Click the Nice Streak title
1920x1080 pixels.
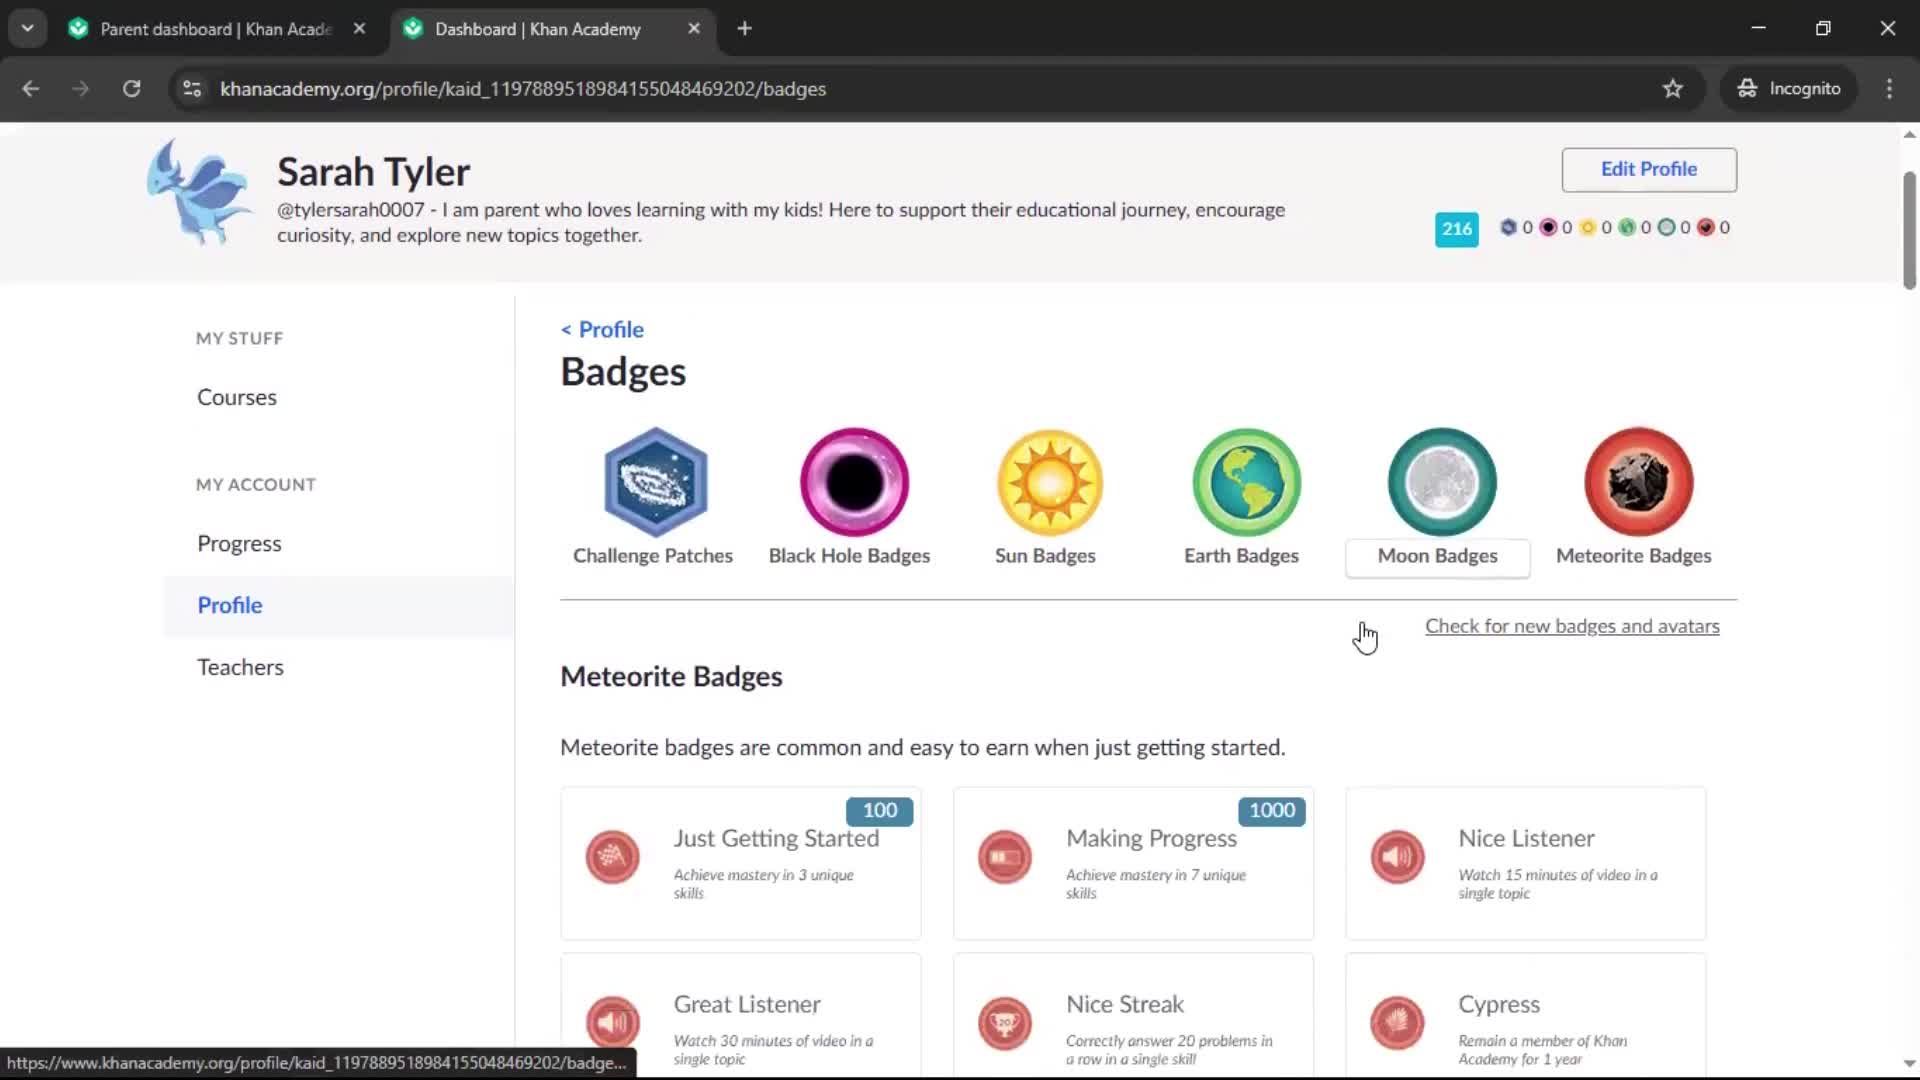click(1125, 1004)
